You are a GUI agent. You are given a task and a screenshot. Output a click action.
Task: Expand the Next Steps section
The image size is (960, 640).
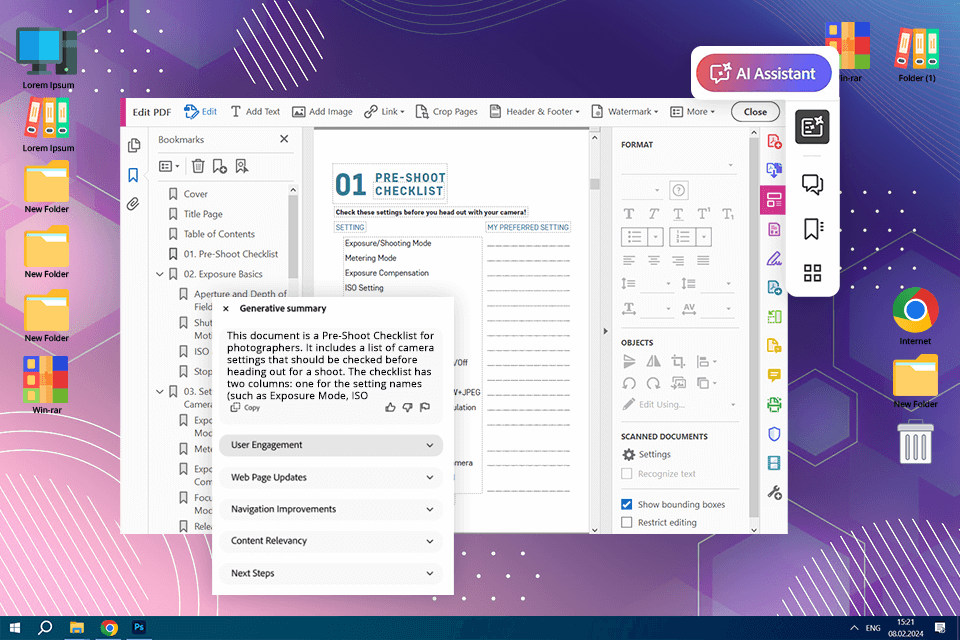point(331,573)
